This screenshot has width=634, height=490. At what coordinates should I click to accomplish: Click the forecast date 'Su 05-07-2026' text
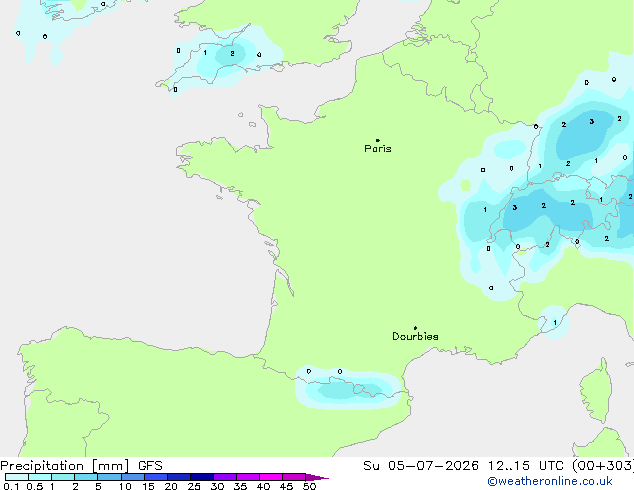tap(421, 466)
